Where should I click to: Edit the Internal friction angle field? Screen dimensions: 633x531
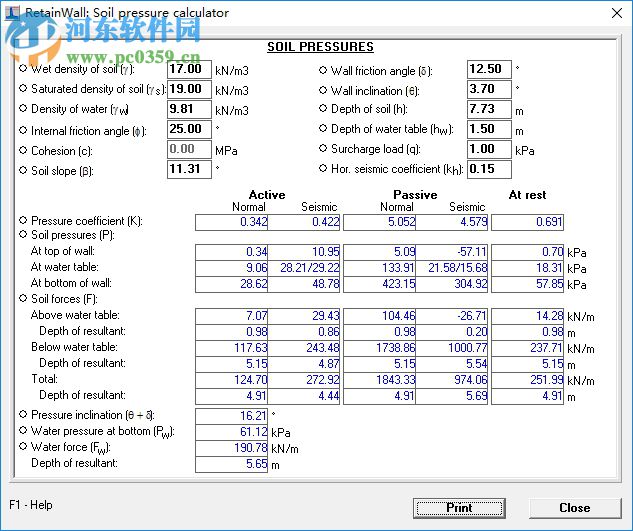point(189,129)
